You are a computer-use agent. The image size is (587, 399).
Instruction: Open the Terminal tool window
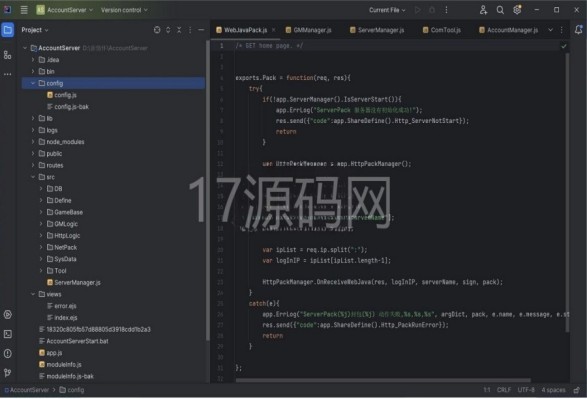[x=7, y=334]
